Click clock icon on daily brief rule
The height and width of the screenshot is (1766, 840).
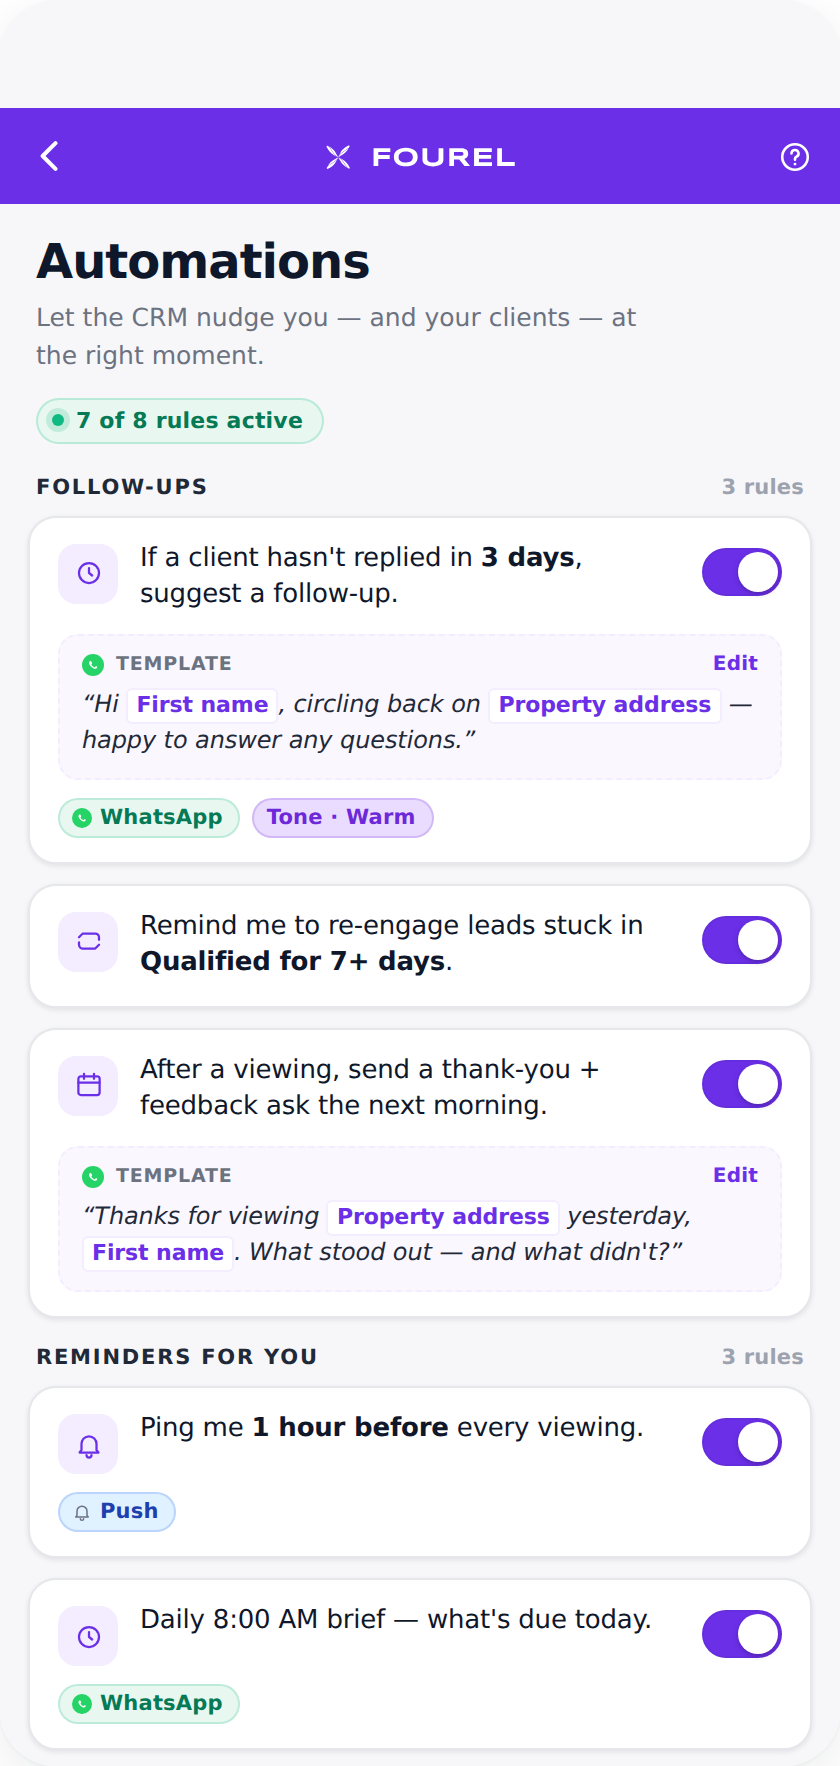click(x=89, y=1637)
